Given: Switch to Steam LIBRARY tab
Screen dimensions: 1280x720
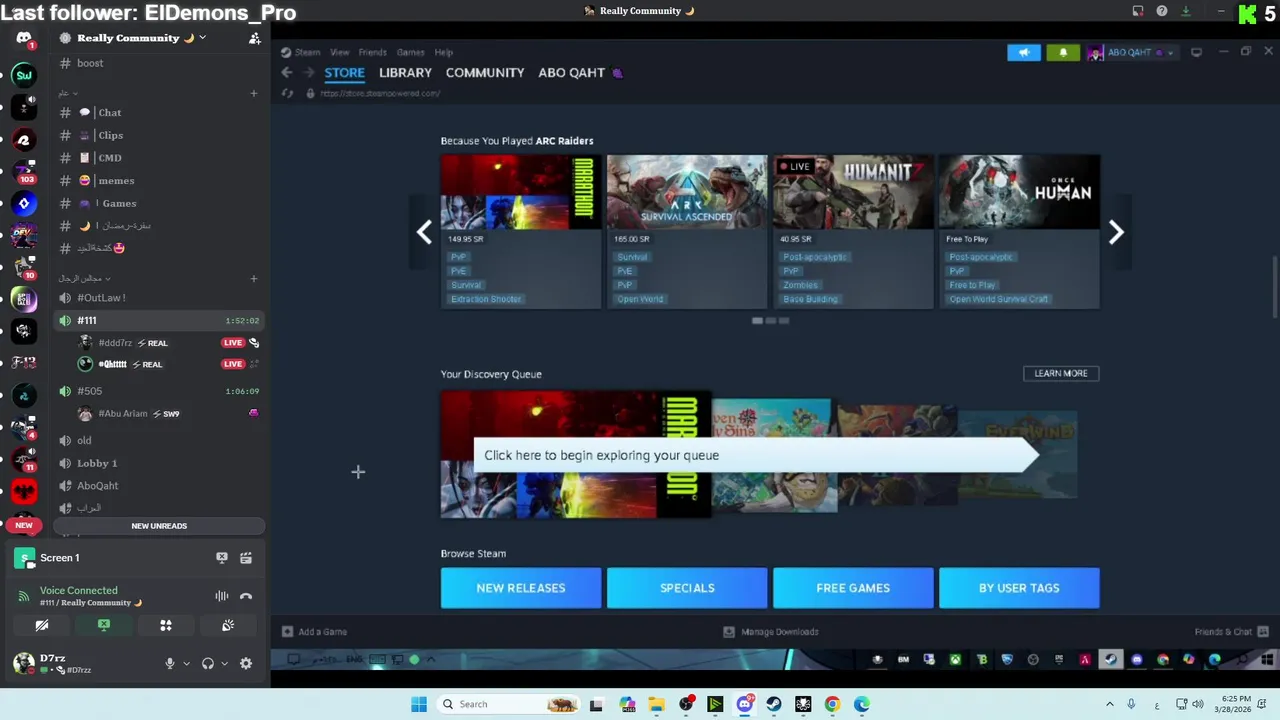Looking at the screenshot, I should click(x=405, y=73).
